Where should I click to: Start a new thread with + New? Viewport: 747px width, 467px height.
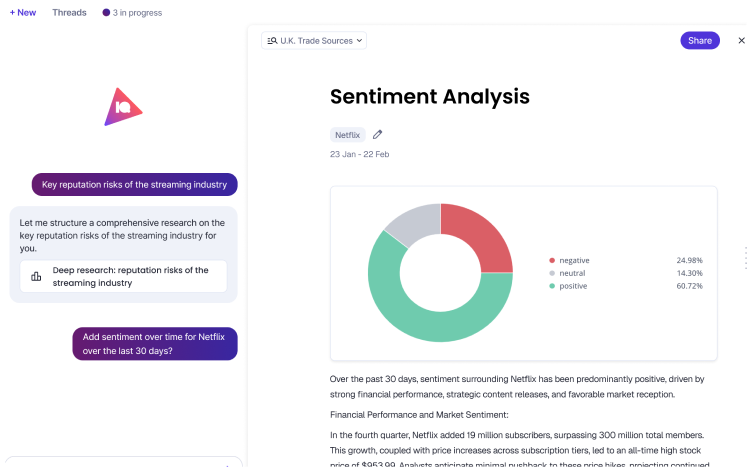[23, 12]
